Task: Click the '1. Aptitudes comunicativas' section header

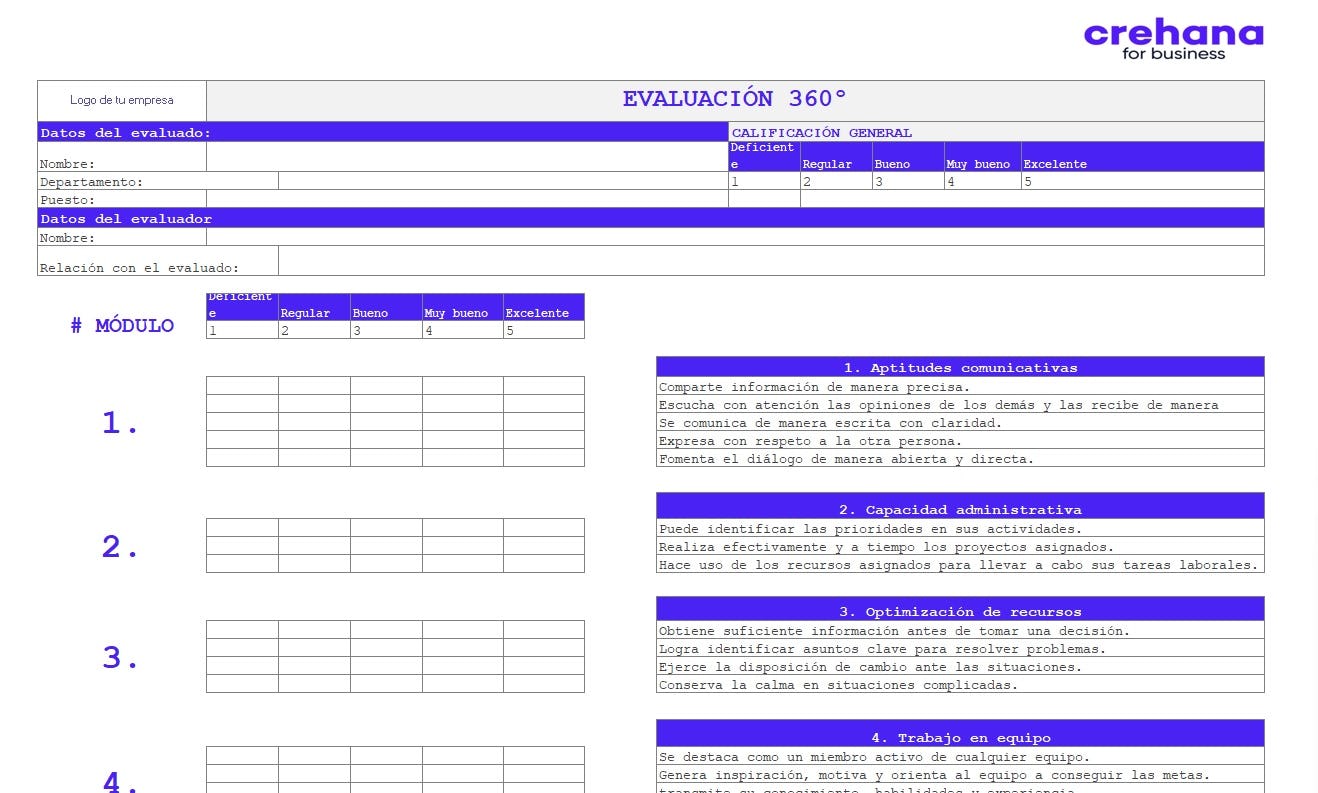Action: (959, 367)
